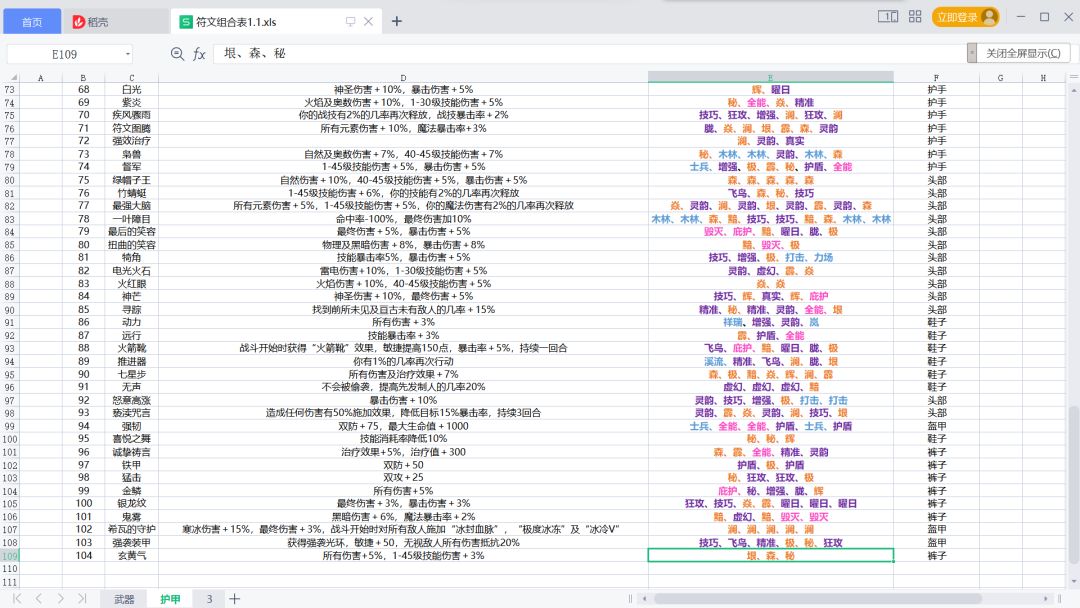Click the horizontal scrollbar thumb

pyautogui.click(x=818, y=599)
